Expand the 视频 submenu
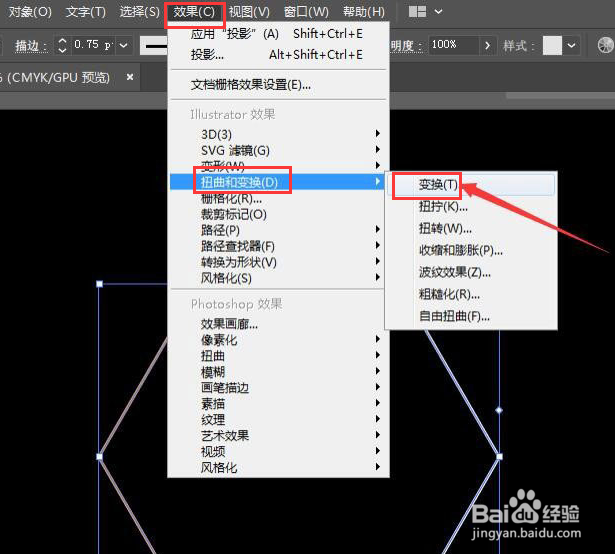The width and height of the screenshot is (615, 554). 277,452
